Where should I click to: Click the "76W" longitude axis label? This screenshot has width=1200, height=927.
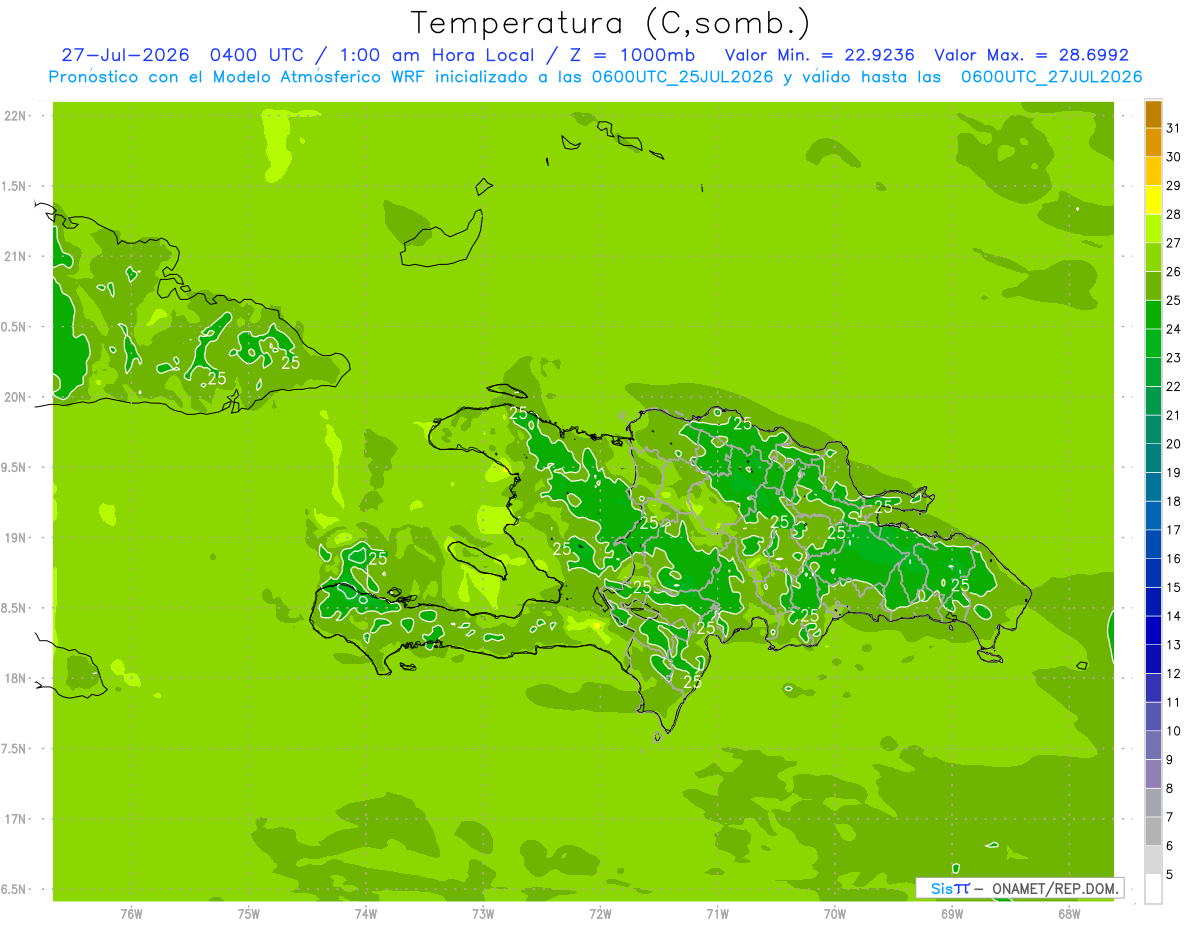(131, 915)
